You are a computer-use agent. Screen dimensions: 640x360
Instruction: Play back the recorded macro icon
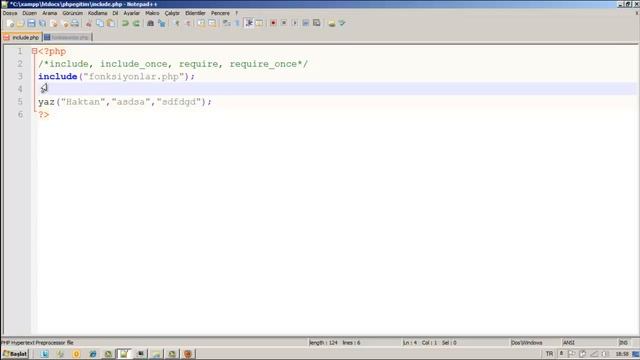[295, 23]
